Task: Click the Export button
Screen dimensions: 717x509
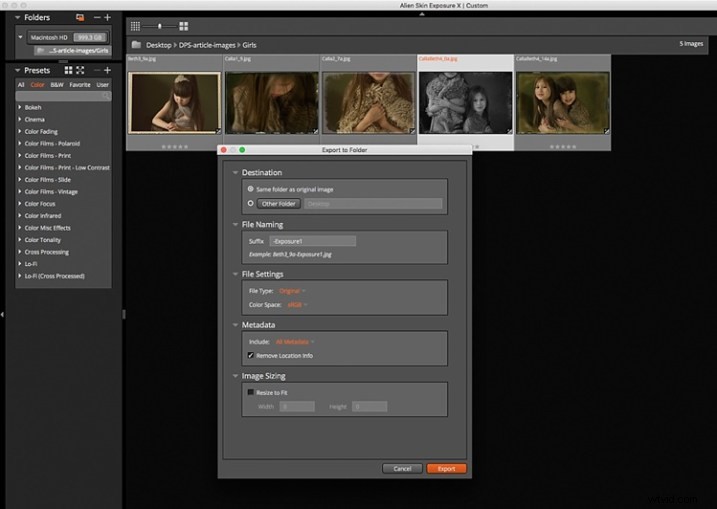Action: click(x=446, y=468)
